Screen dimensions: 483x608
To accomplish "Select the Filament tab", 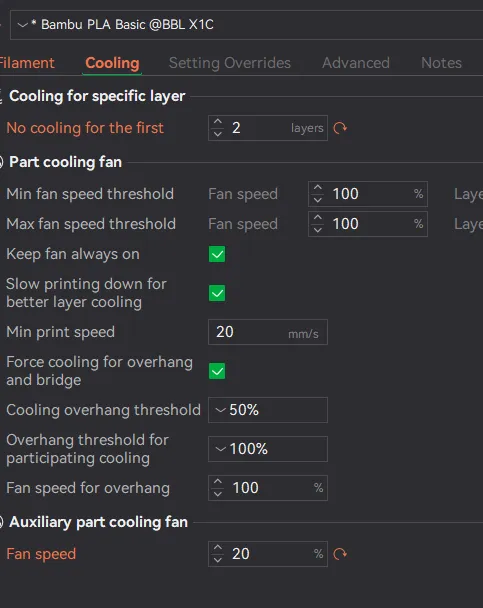I will (27, 63).
